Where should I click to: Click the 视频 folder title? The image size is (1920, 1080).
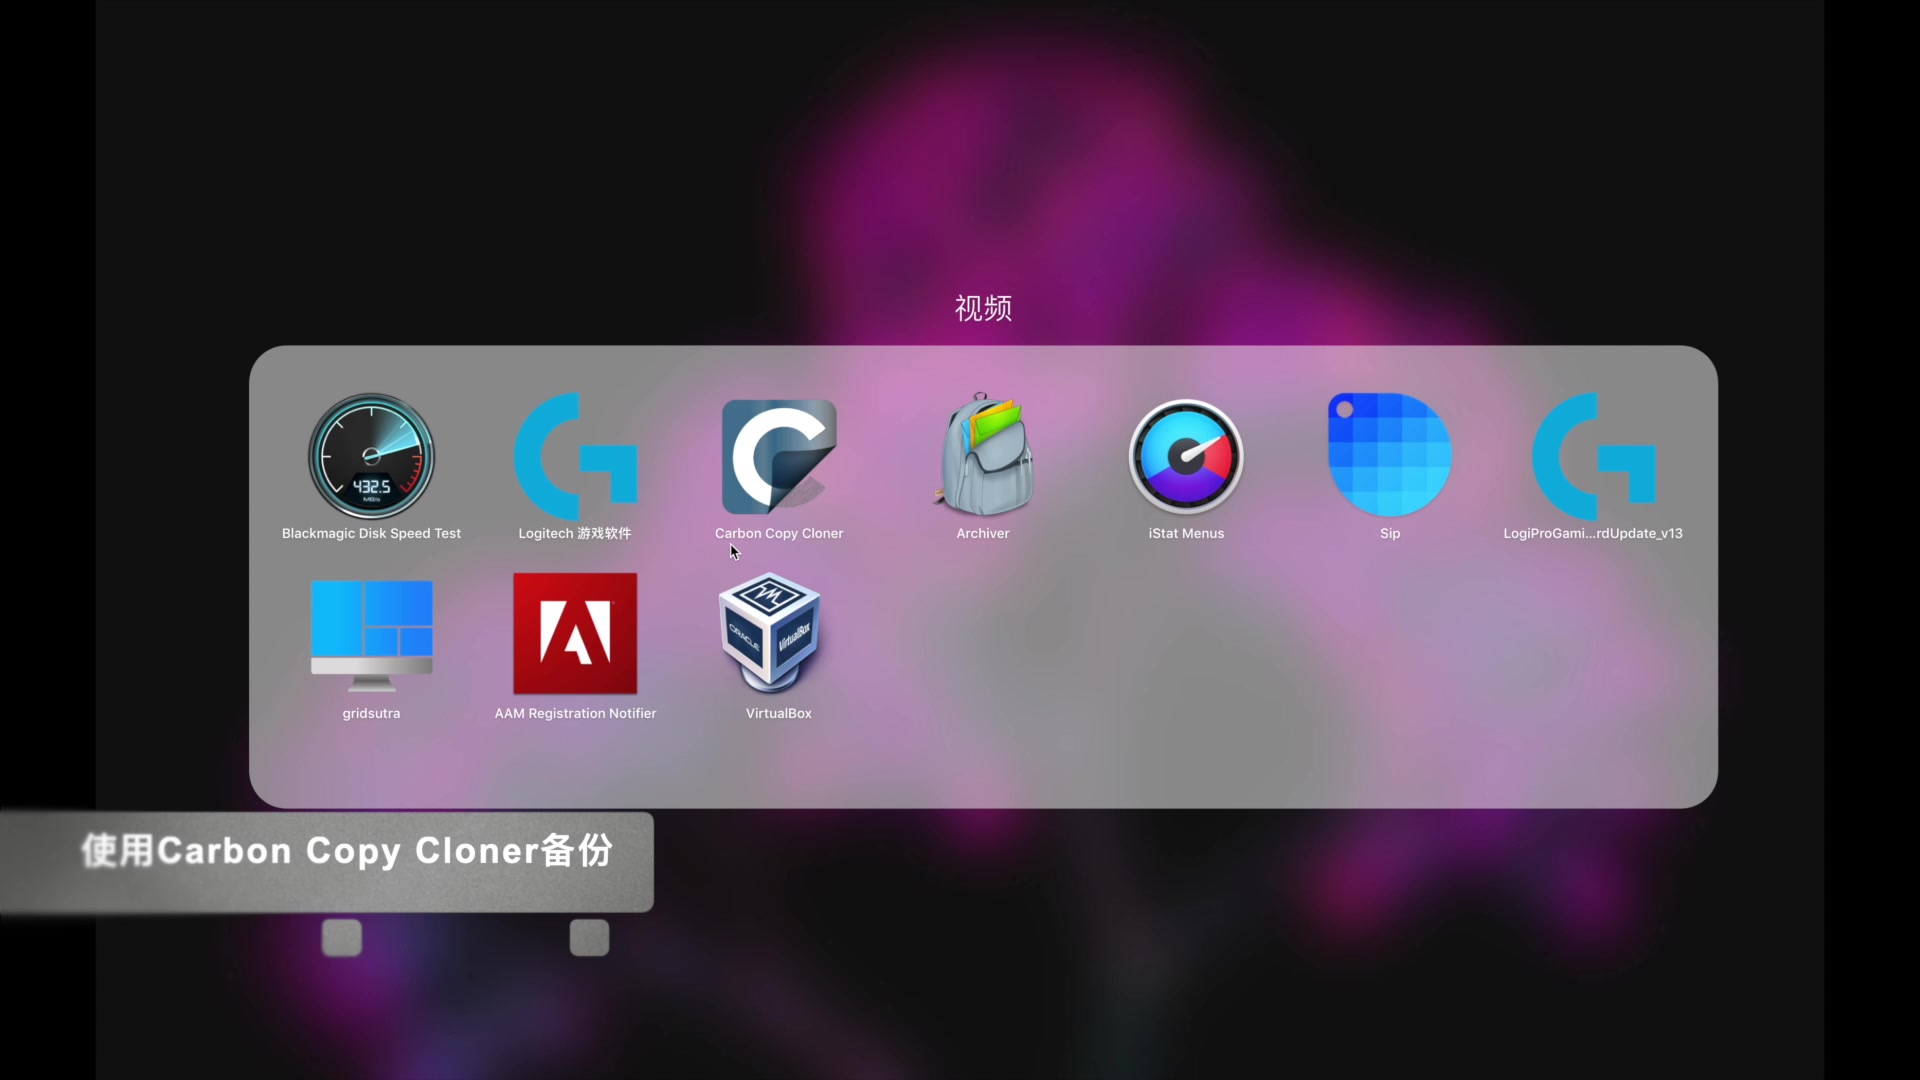click(983, 308)
